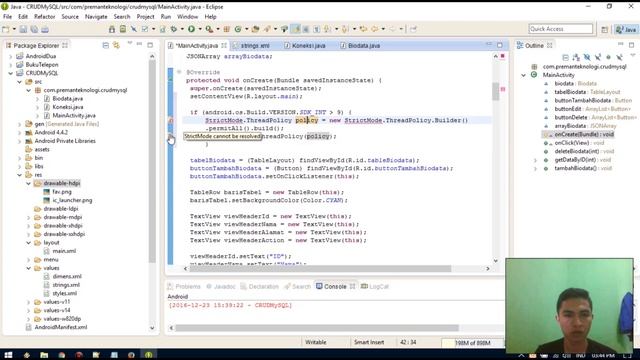Image resolution: width=640 pixels, height=360 pixels.
Task: Click the New Java Class icon
Action: (x=238, y=29)
